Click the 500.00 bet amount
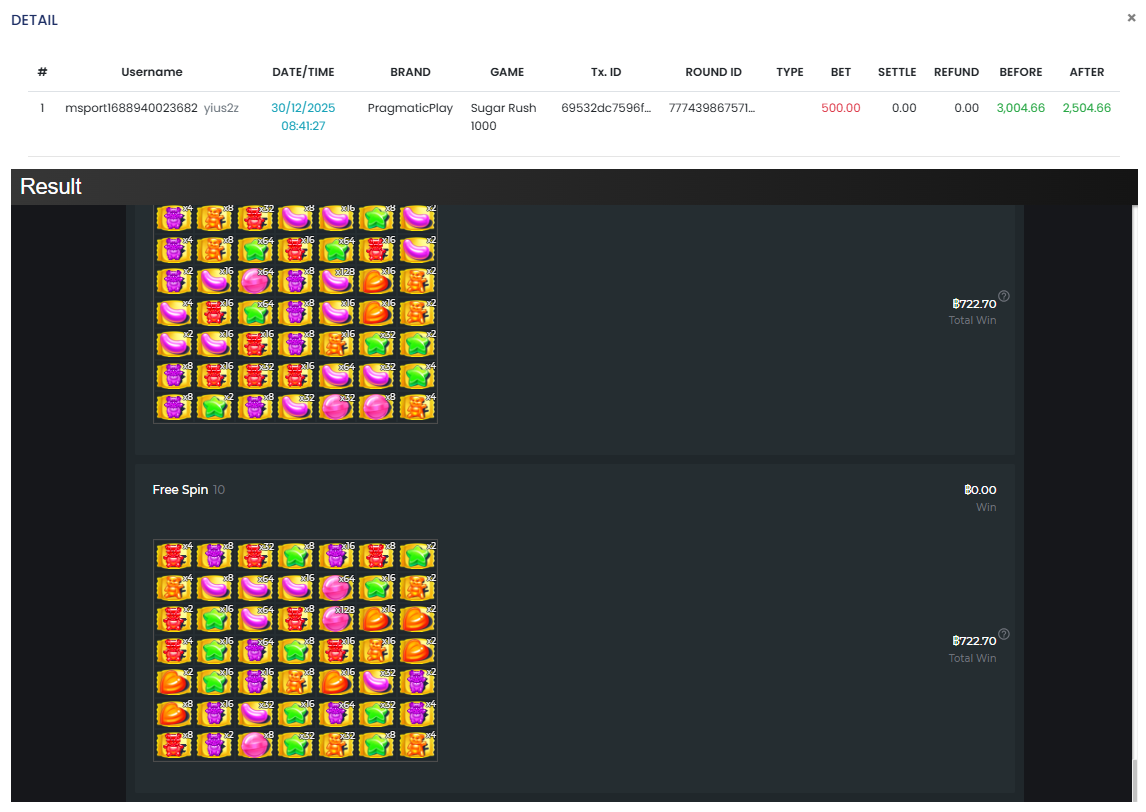This screenshot has height=812, width=1146. click(840, 108)
